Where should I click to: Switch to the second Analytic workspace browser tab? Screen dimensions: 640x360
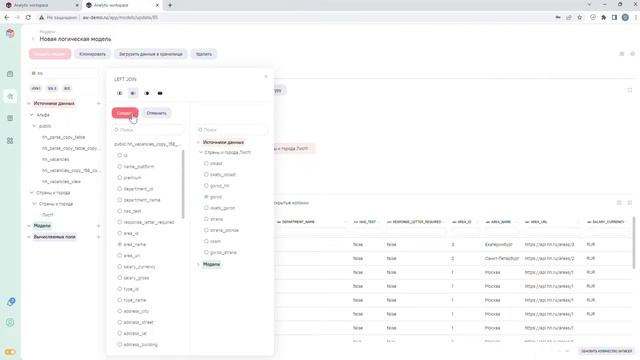point(122,5)
